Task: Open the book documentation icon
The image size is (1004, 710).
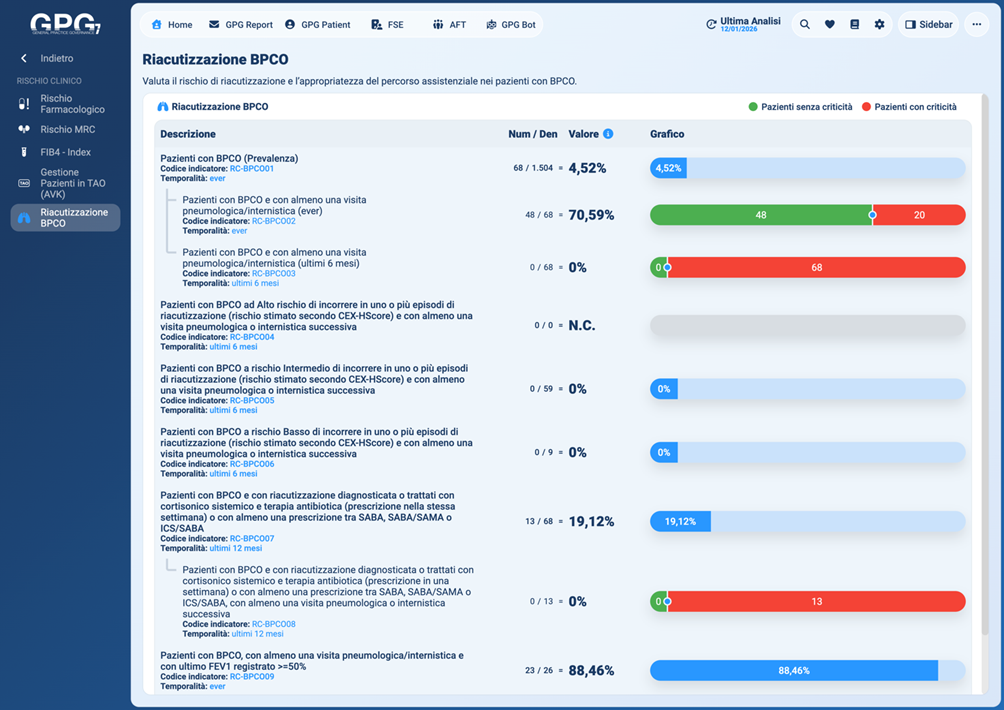Action: point(855,24)
